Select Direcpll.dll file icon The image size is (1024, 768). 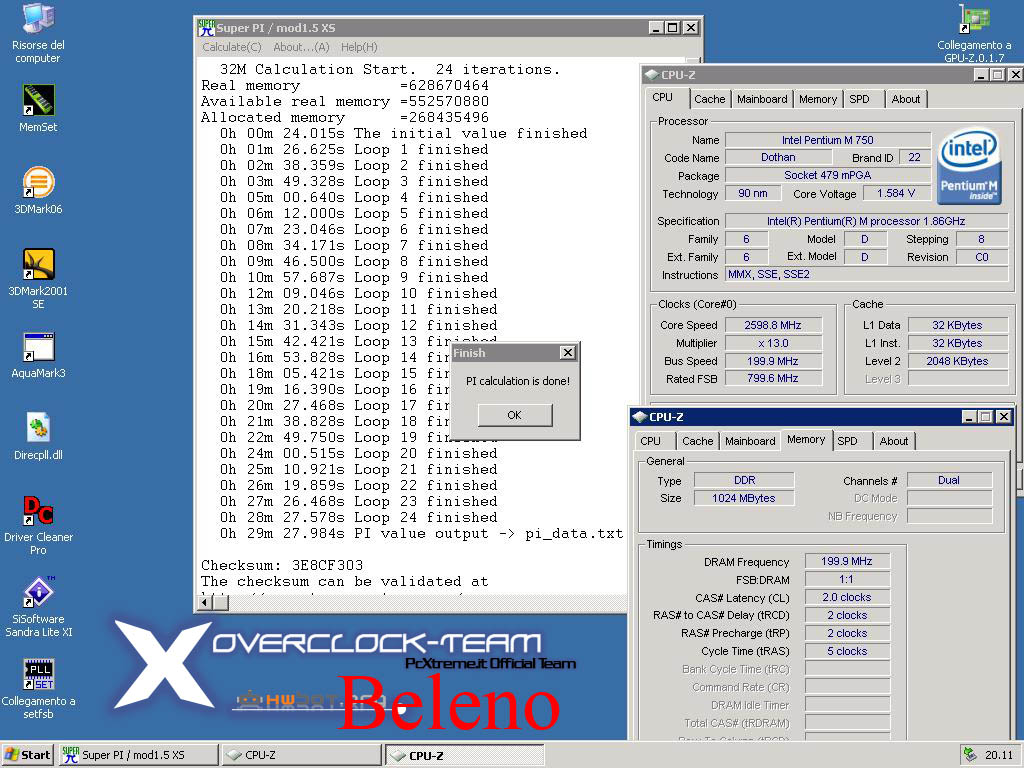click(38, 436)
